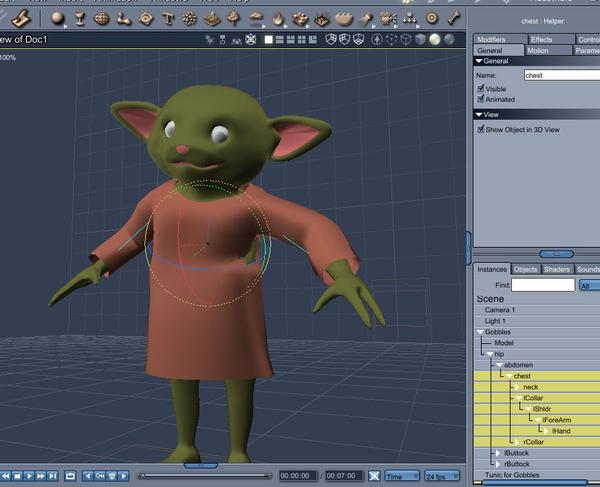The height and width of the screenshot is (487, 600).
Task: Insert a plant with tree icon
Action: [x=233, y=18]
